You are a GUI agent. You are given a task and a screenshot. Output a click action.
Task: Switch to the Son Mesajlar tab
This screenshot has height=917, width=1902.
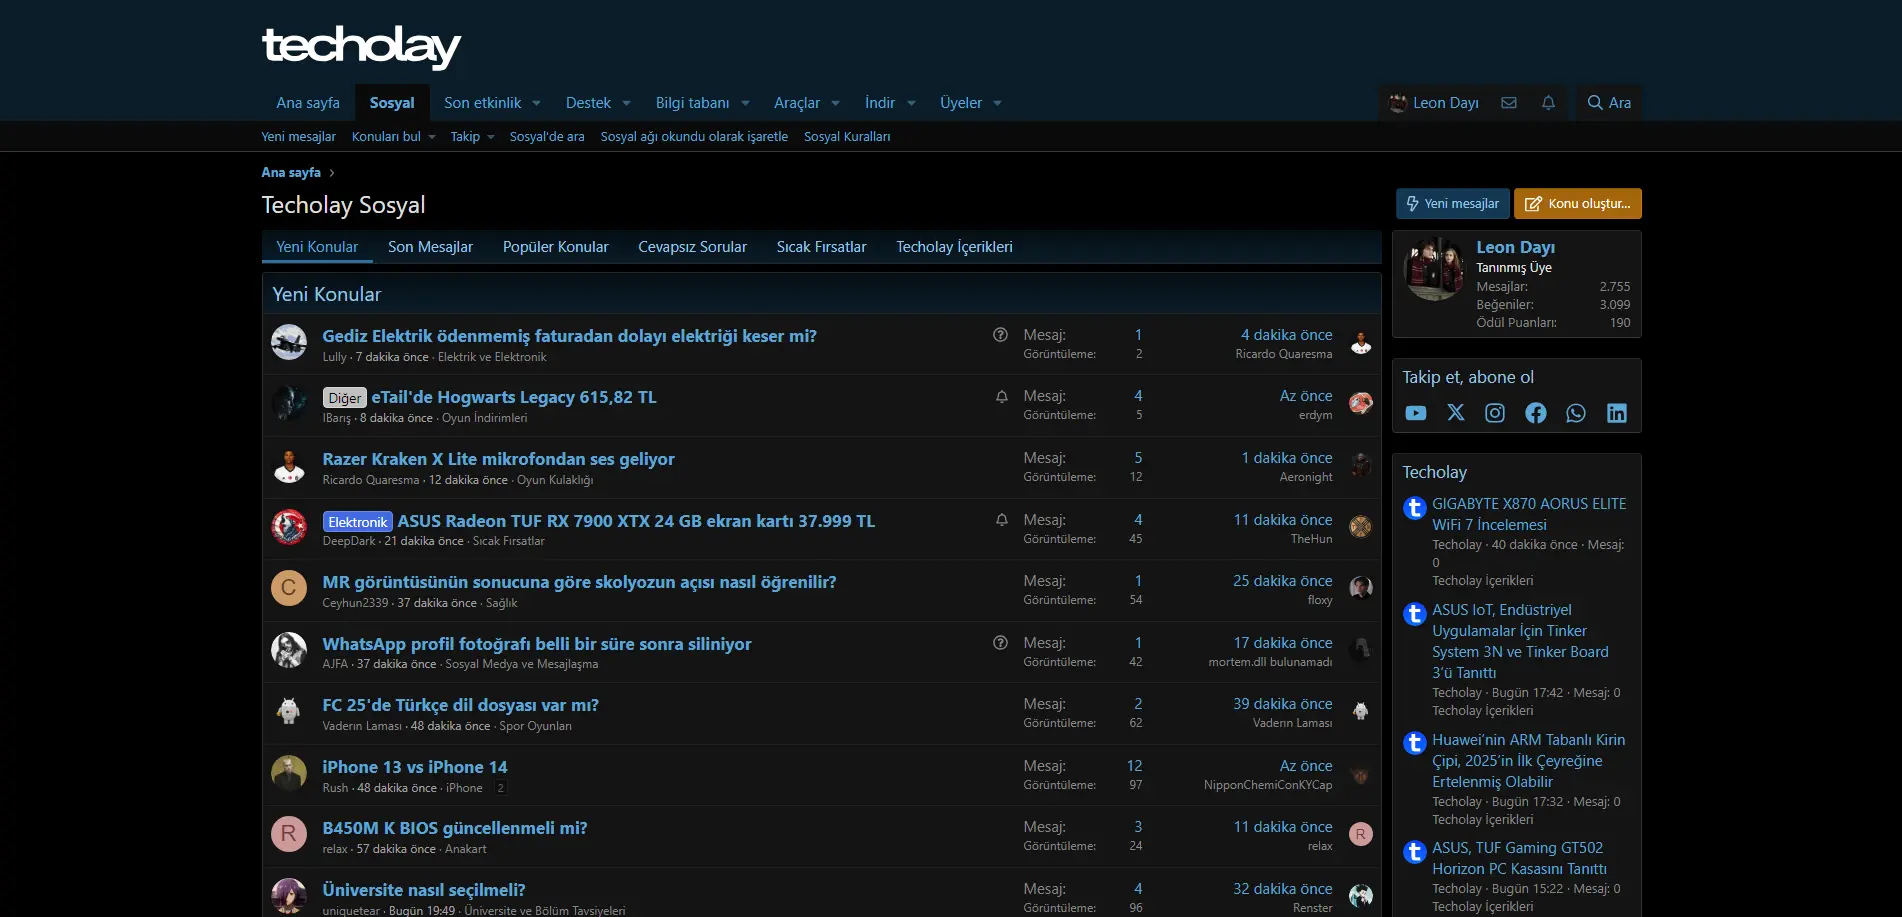click(430, 247)
